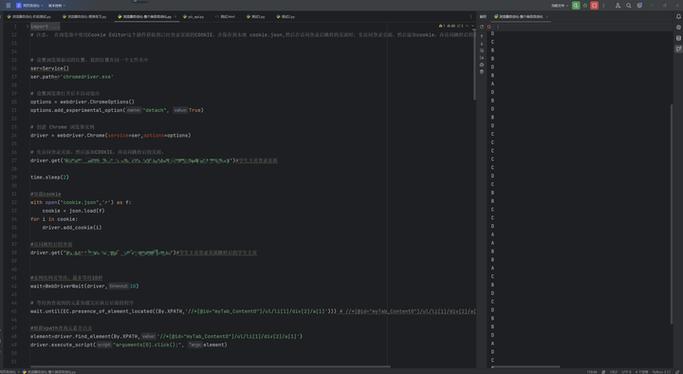Select the active third editor tab
The image size is (683, 374).
click(x=147, y=17)
